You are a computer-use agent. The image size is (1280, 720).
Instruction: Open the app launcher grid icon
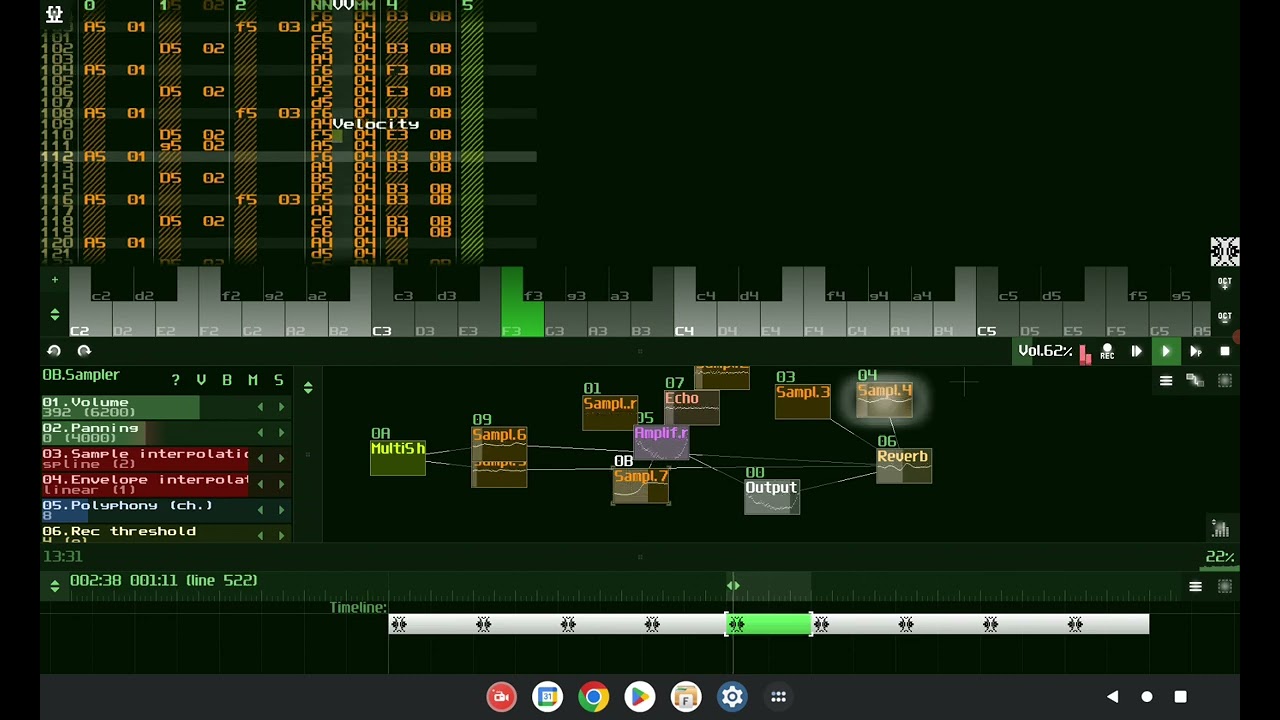778,697
